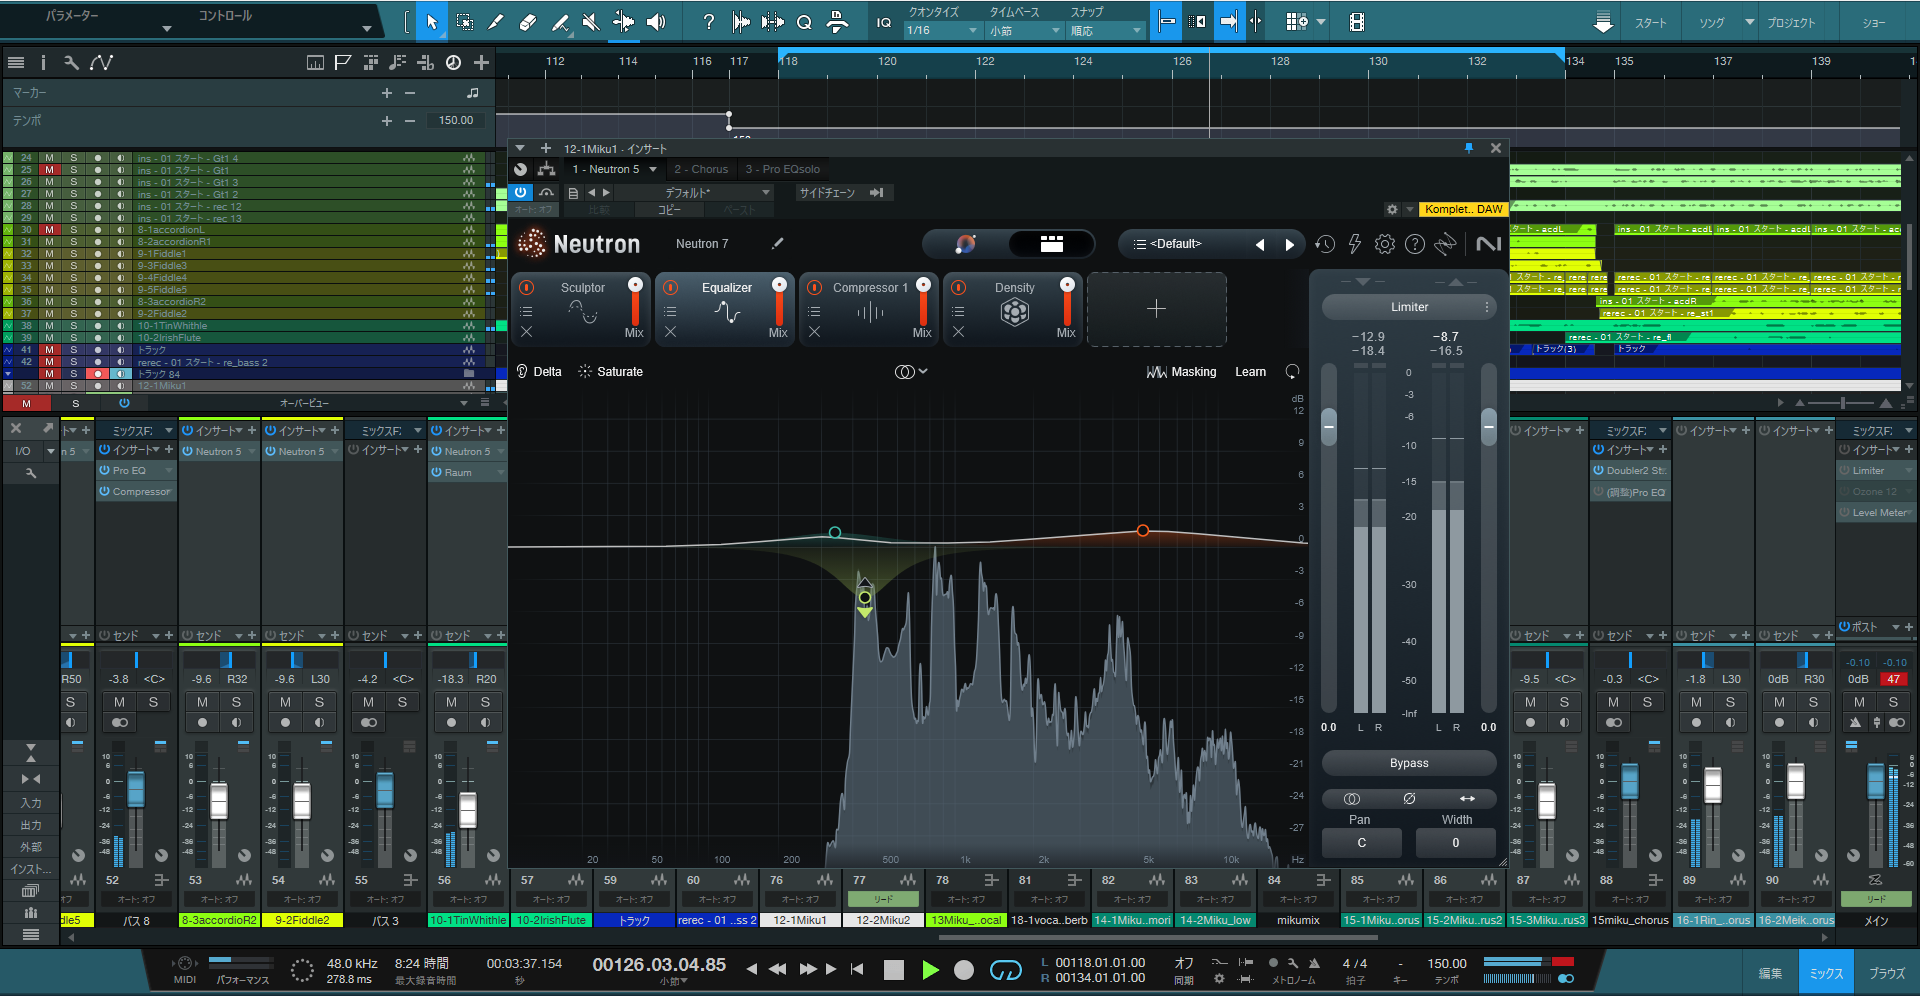1920x996 pixels.
Task: Open the 1 - Neutron 5 insert dropdown arrow
Action: click(653, 169)
